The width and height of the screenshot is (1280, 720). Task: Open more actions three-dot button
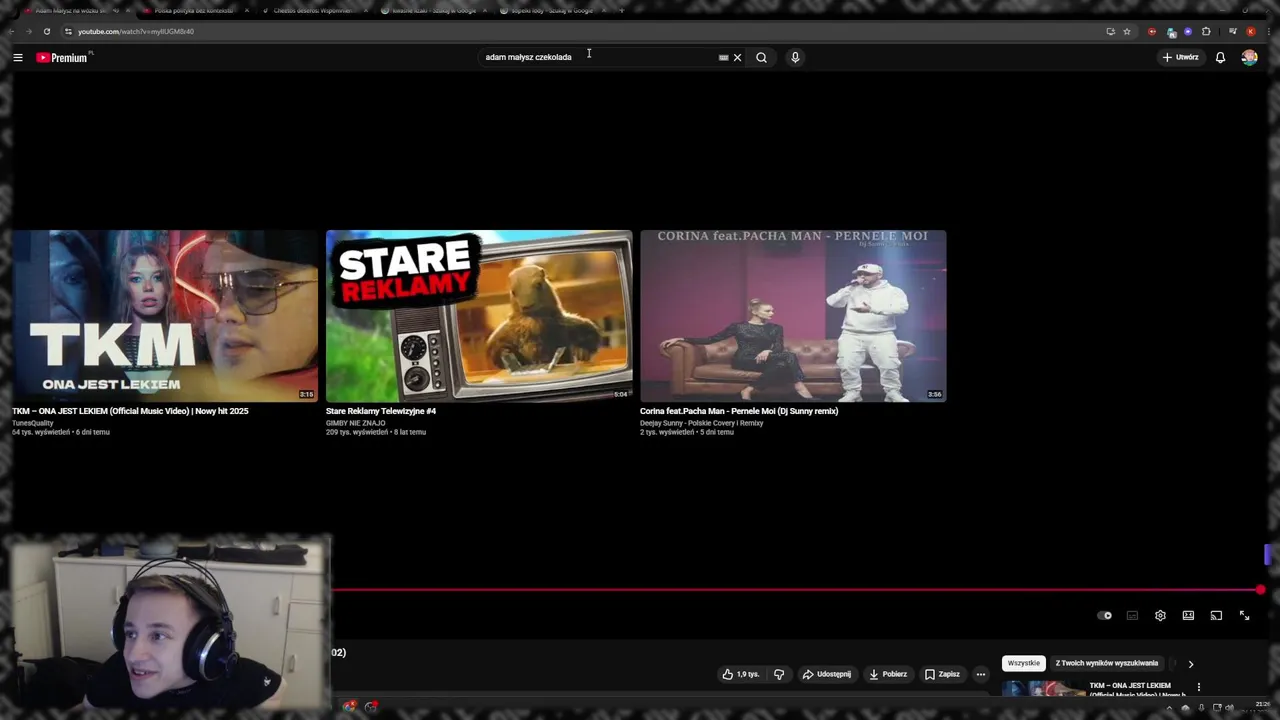tap(981, 674)
